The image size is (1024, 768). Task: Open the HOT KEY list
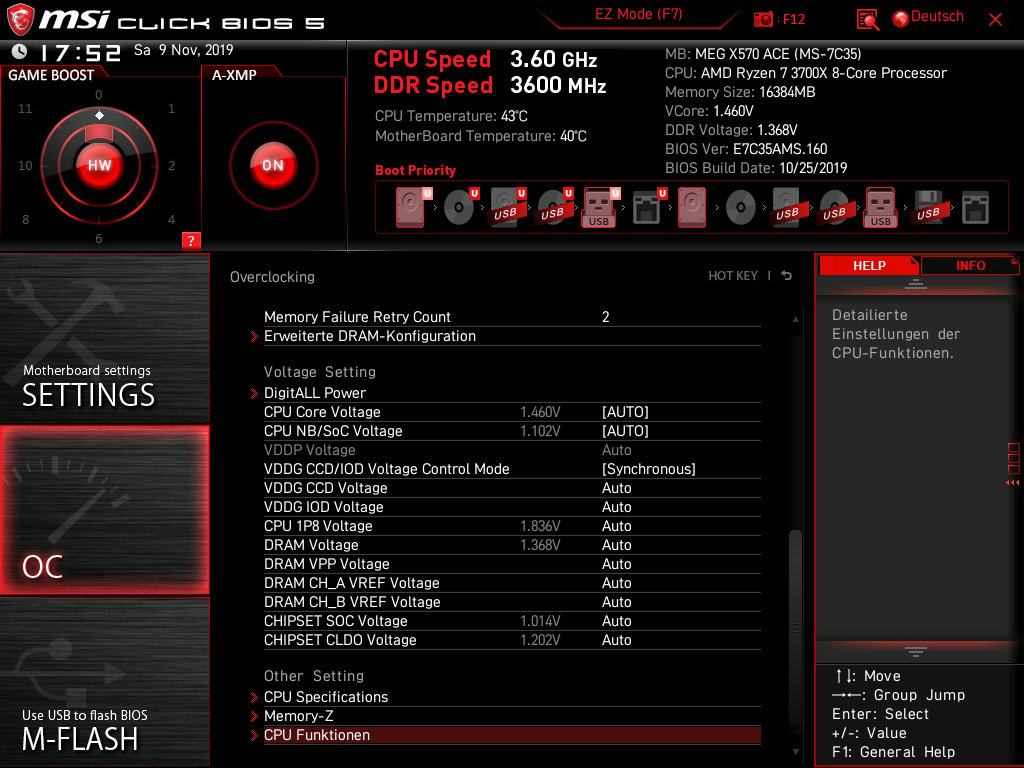tap(733, 276)
